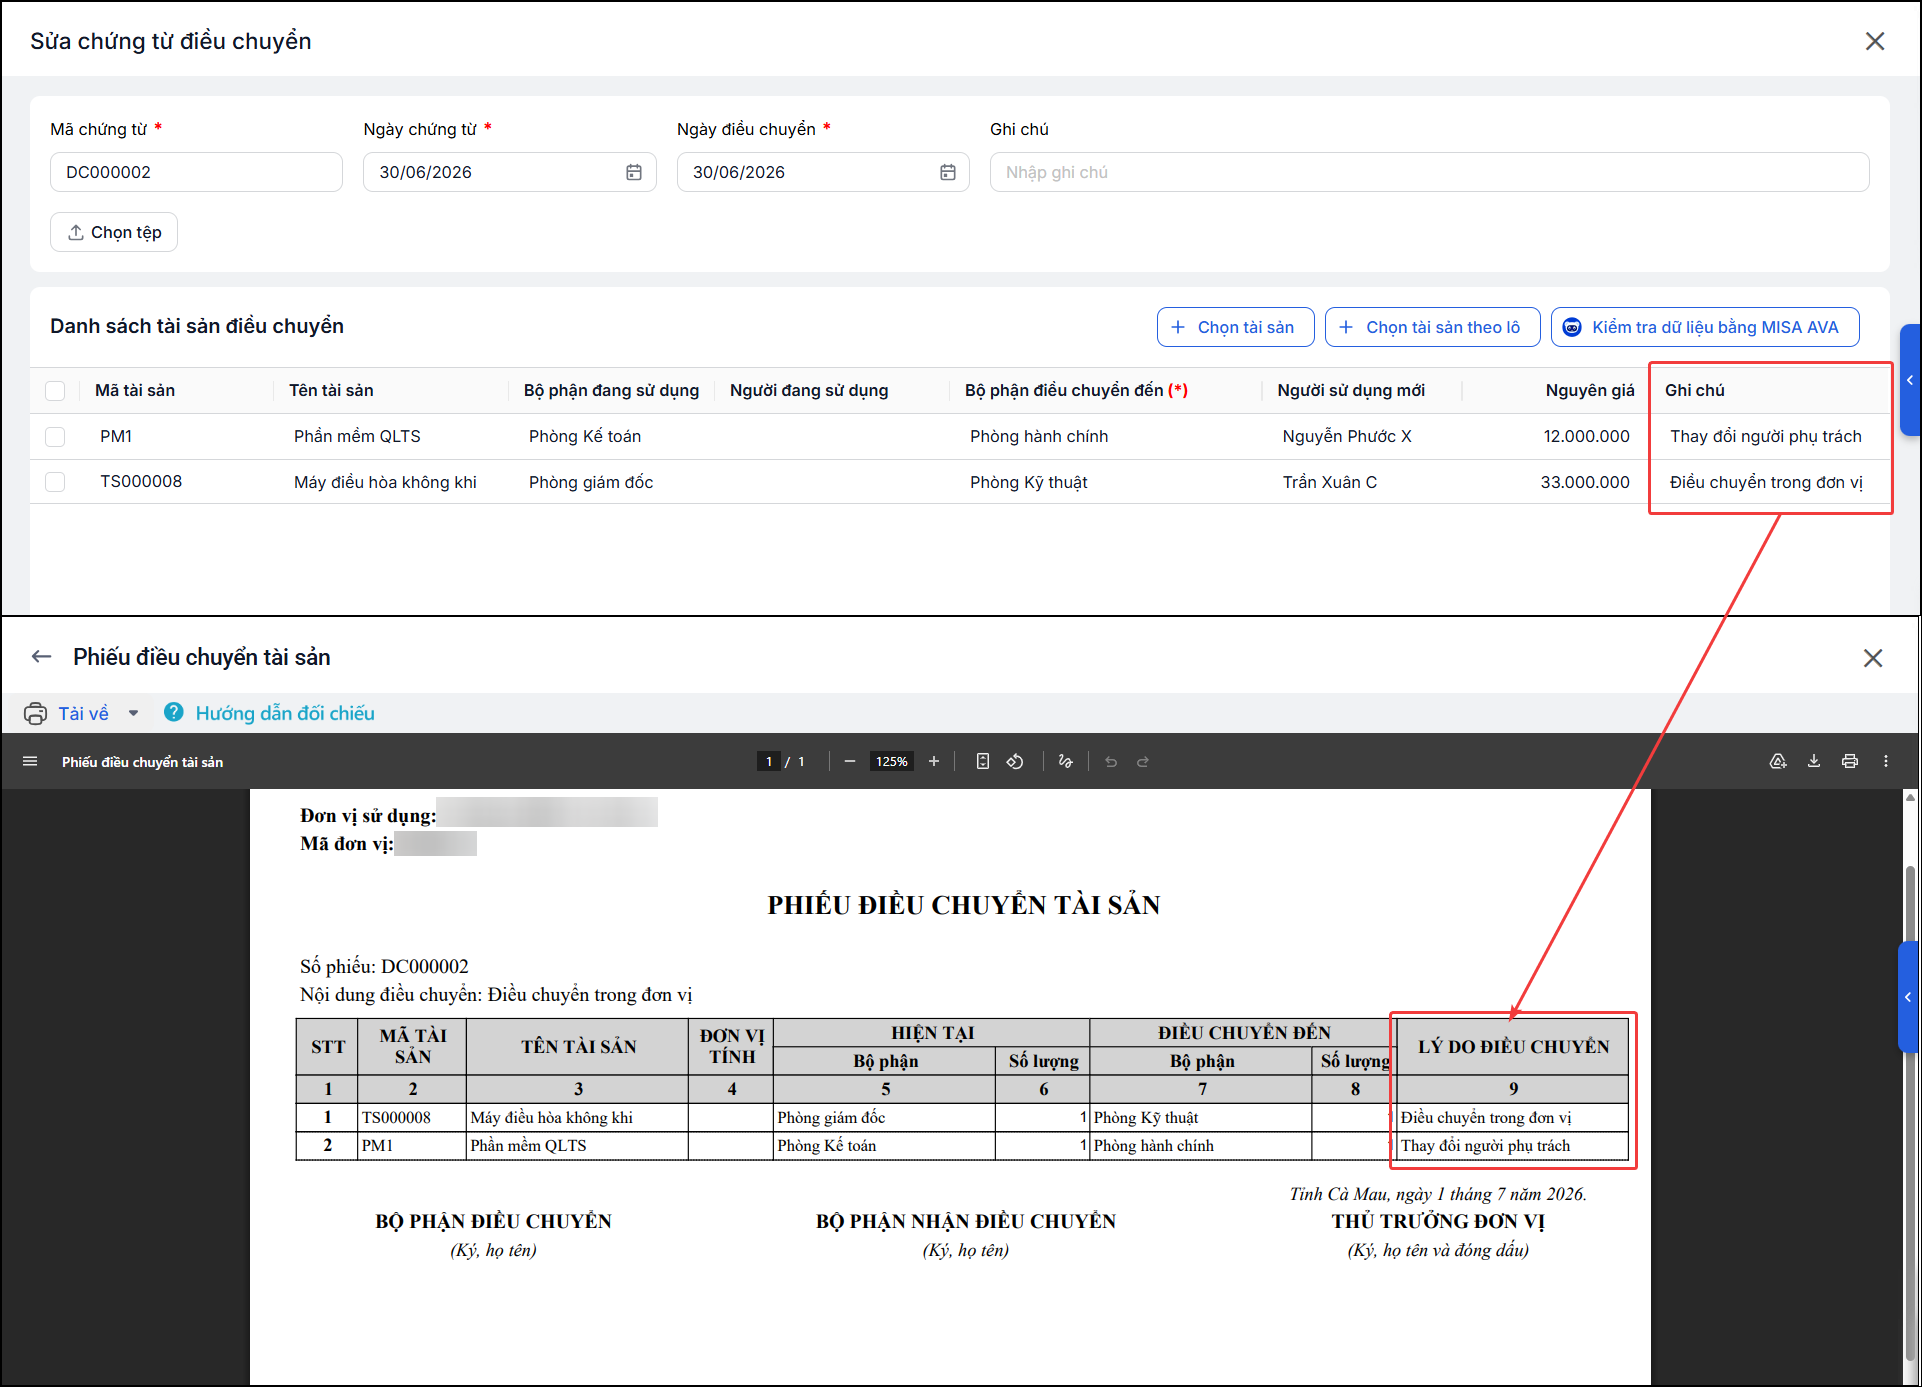Open the Ngày chứng từ calendar picker

(x=634, y=172)
